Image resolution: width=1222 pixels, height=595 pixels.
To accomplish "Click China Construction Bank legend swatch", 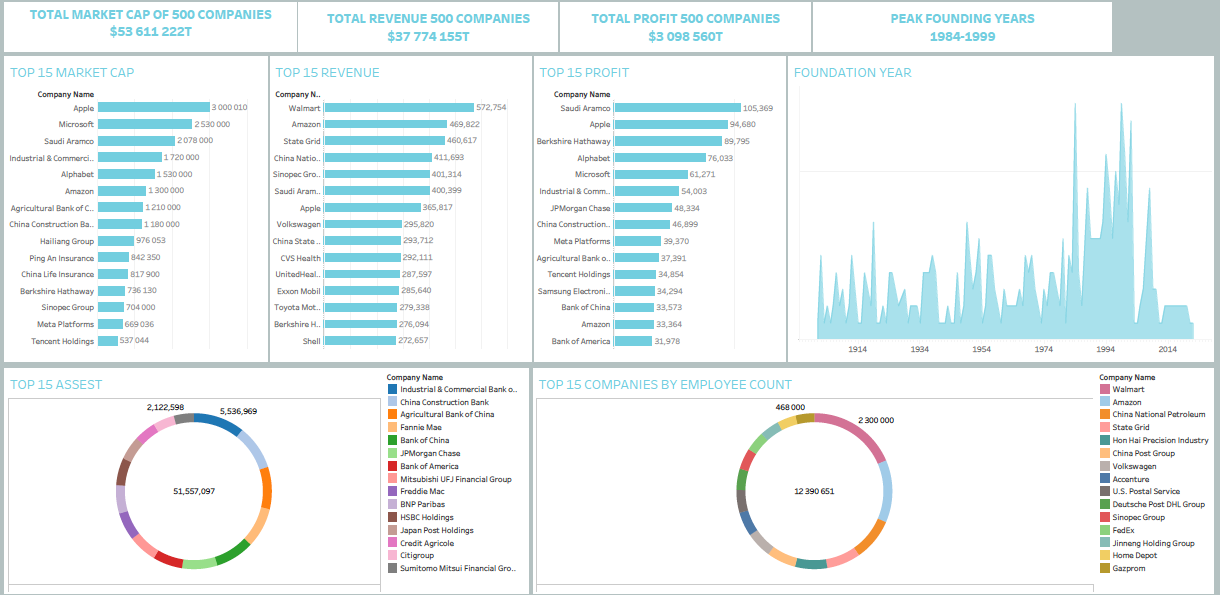I will 392,402.
